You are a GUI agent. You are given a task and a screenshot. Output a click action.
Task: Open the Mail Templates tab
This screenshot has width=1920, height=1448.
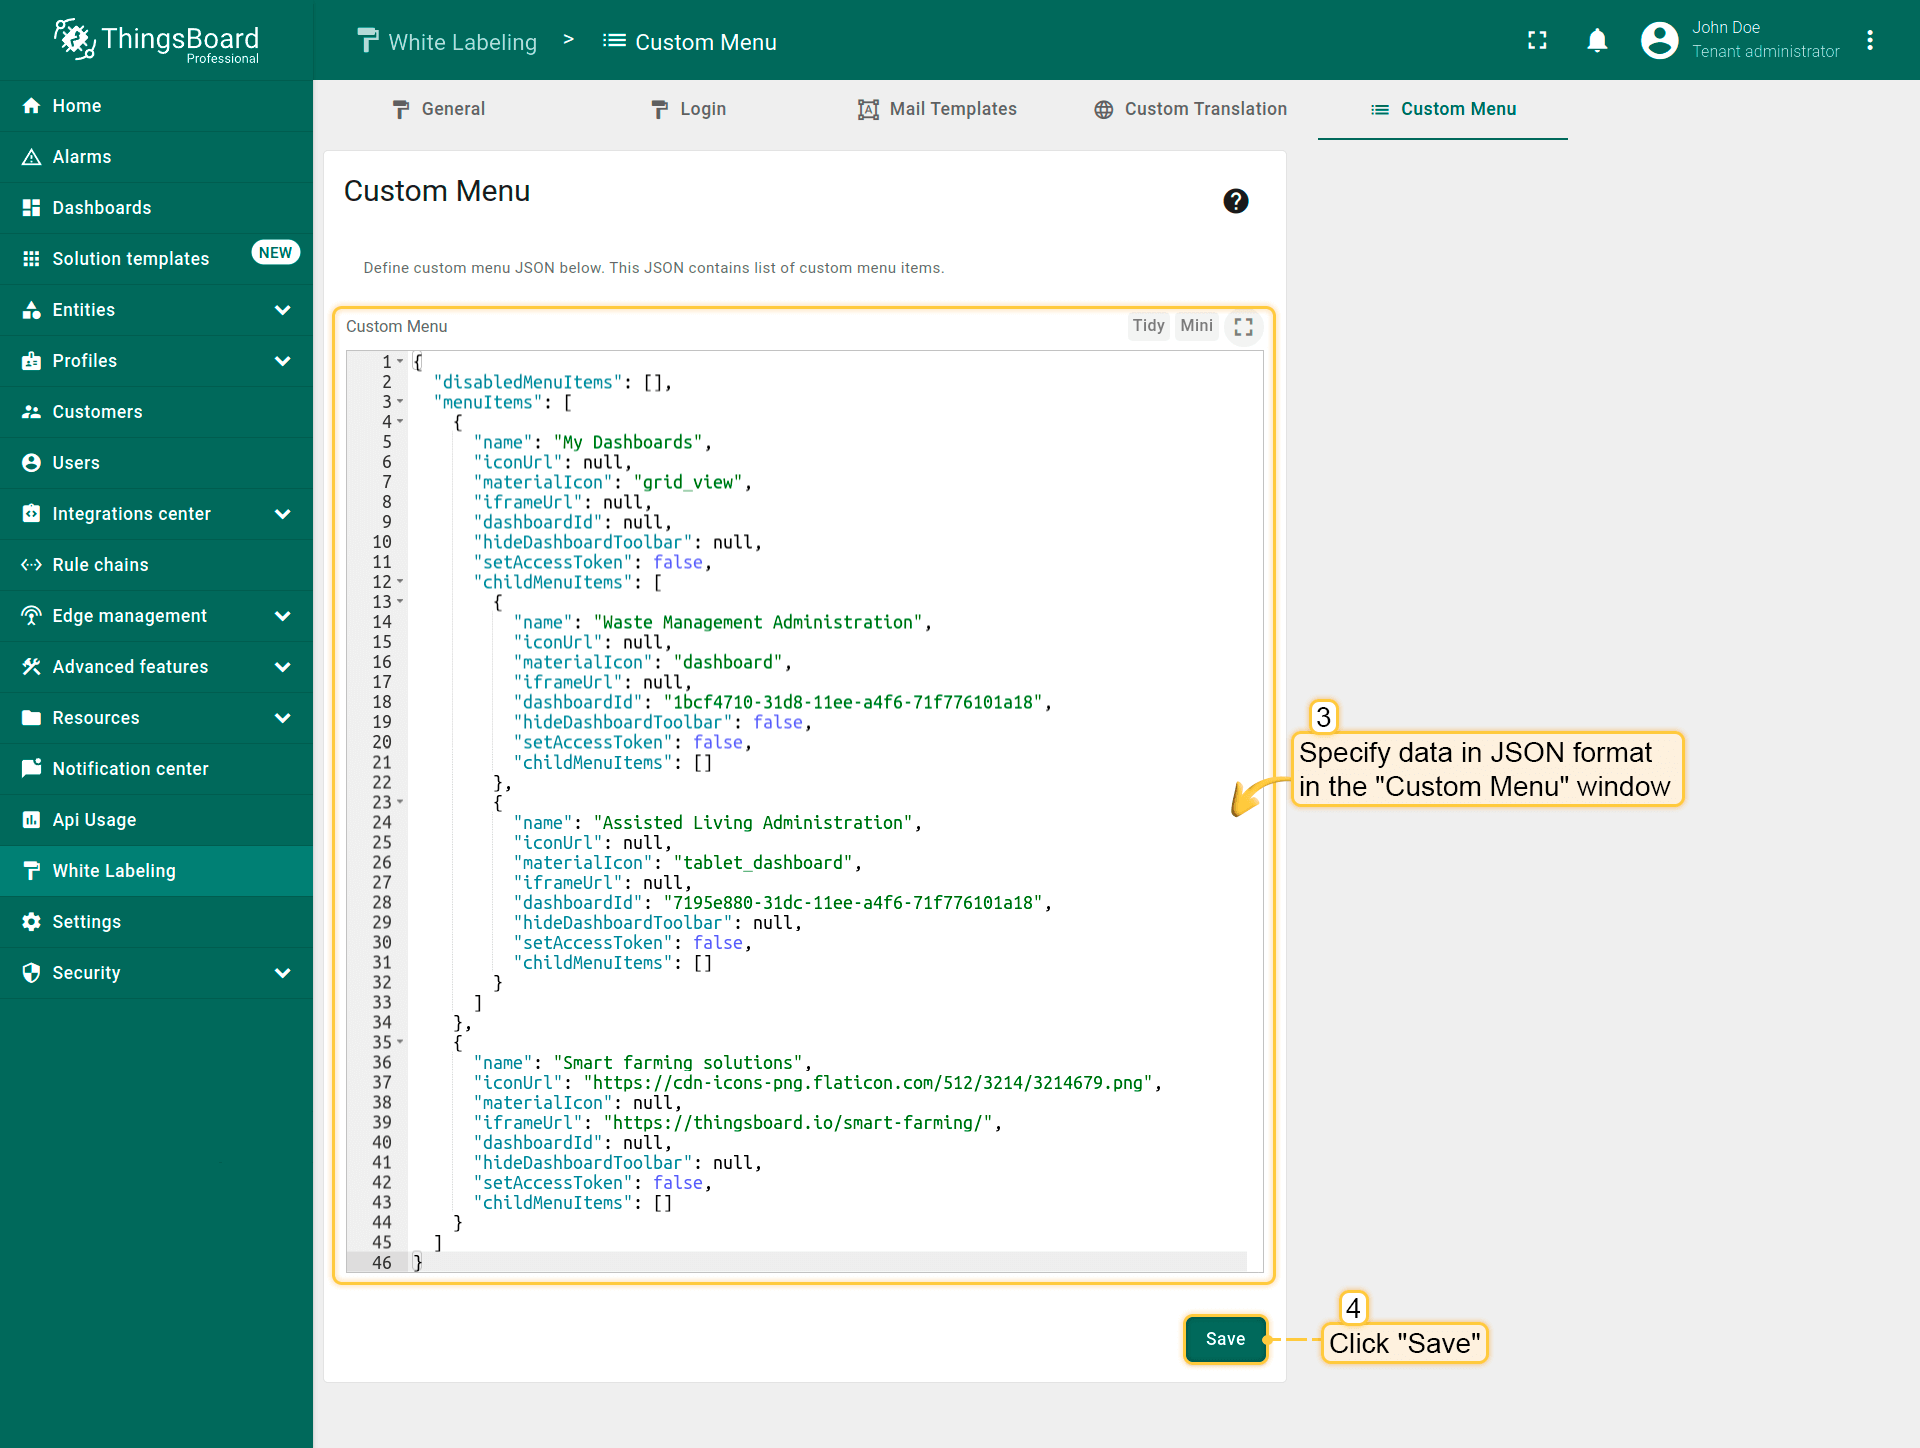click(x=938, y=109)
